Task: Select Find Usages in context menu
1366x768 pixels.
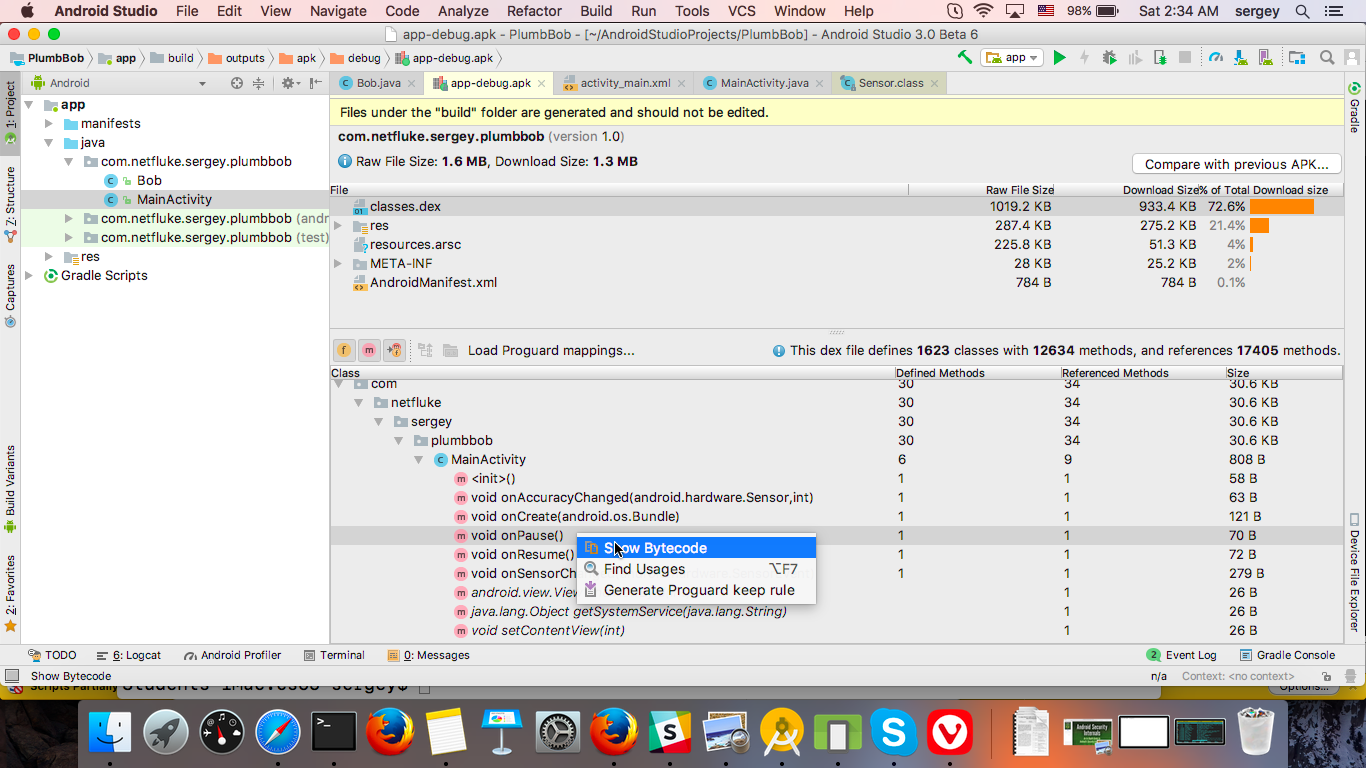Action: [x=696, y=569]
